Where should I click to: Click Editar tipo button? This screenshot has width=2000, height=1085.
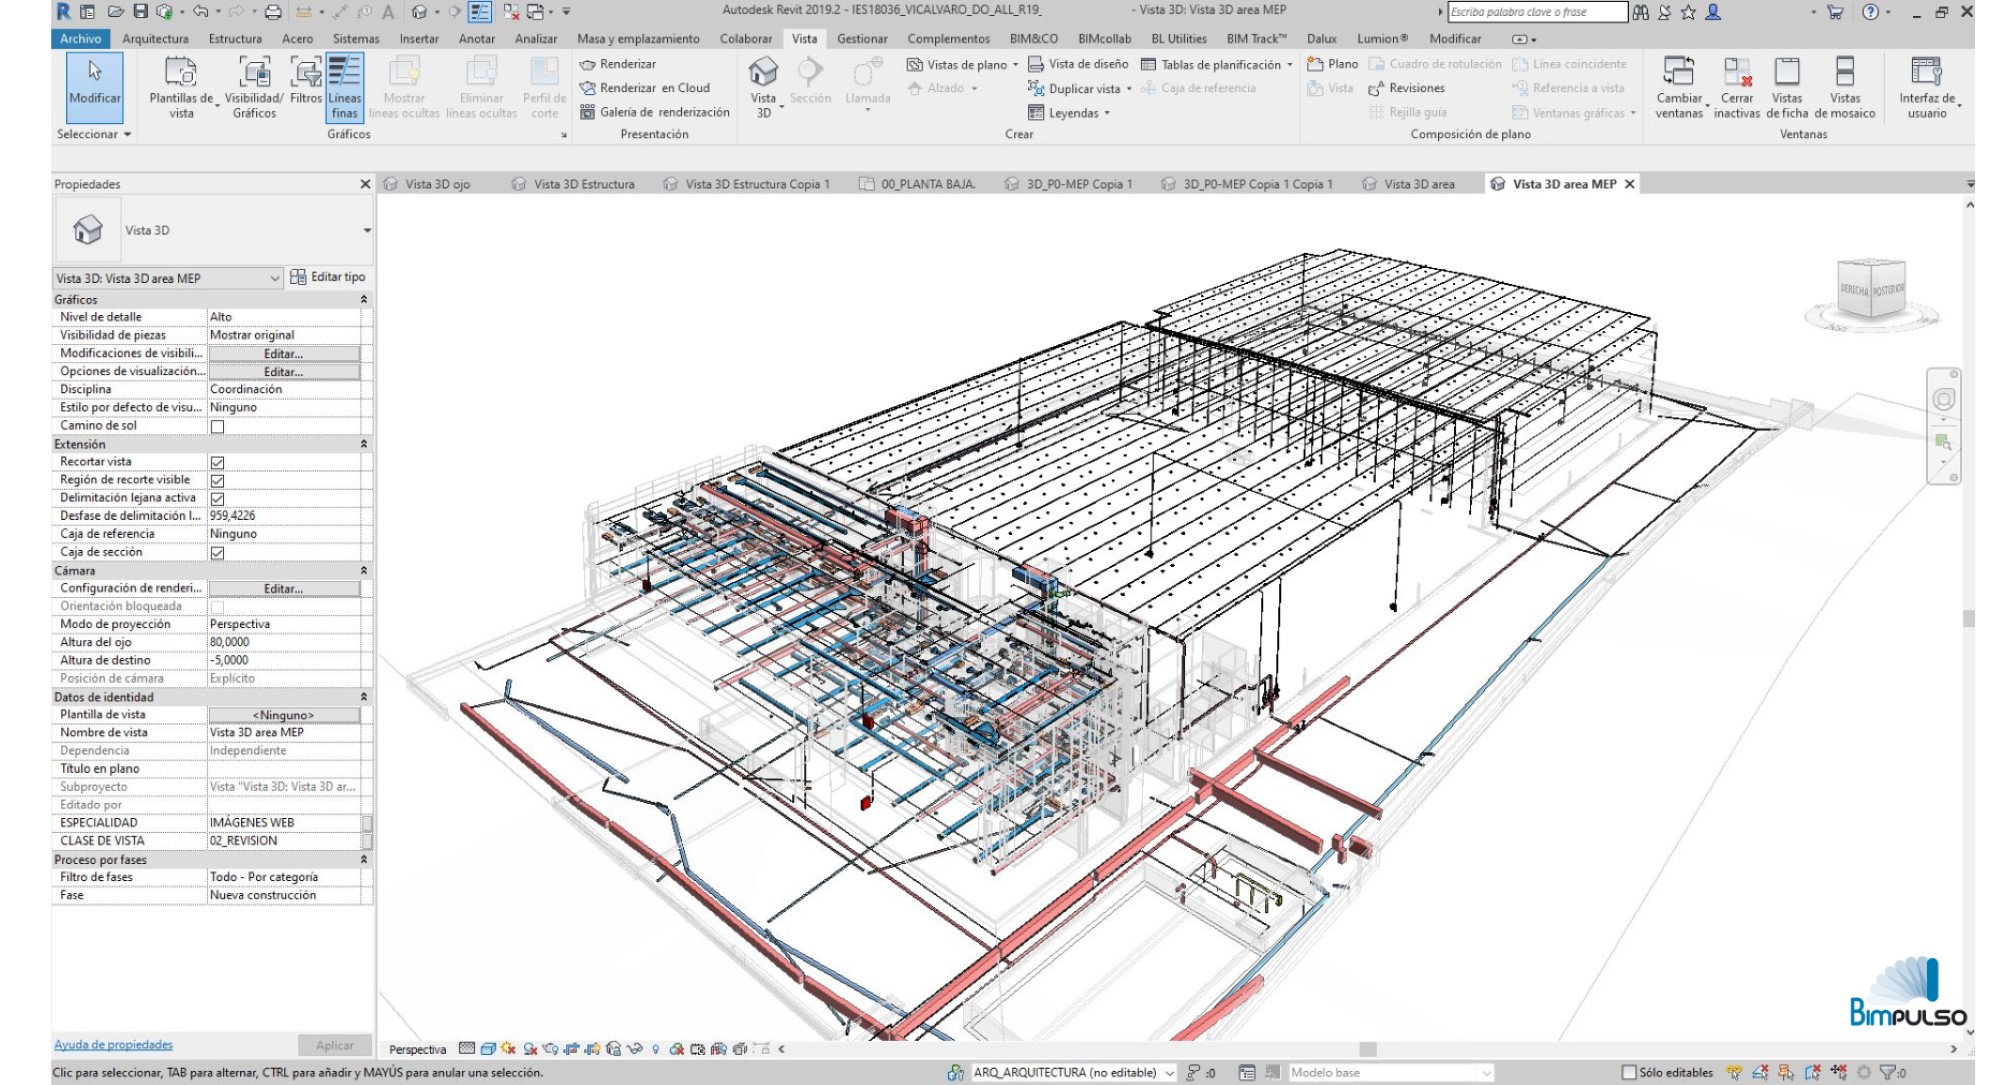pos(328,277)
